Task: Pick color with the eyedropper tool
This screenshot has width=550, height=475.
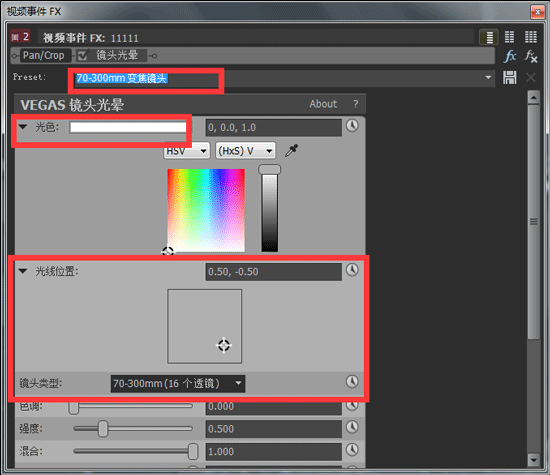Action: pyautogui.click(x=291, y=150)
